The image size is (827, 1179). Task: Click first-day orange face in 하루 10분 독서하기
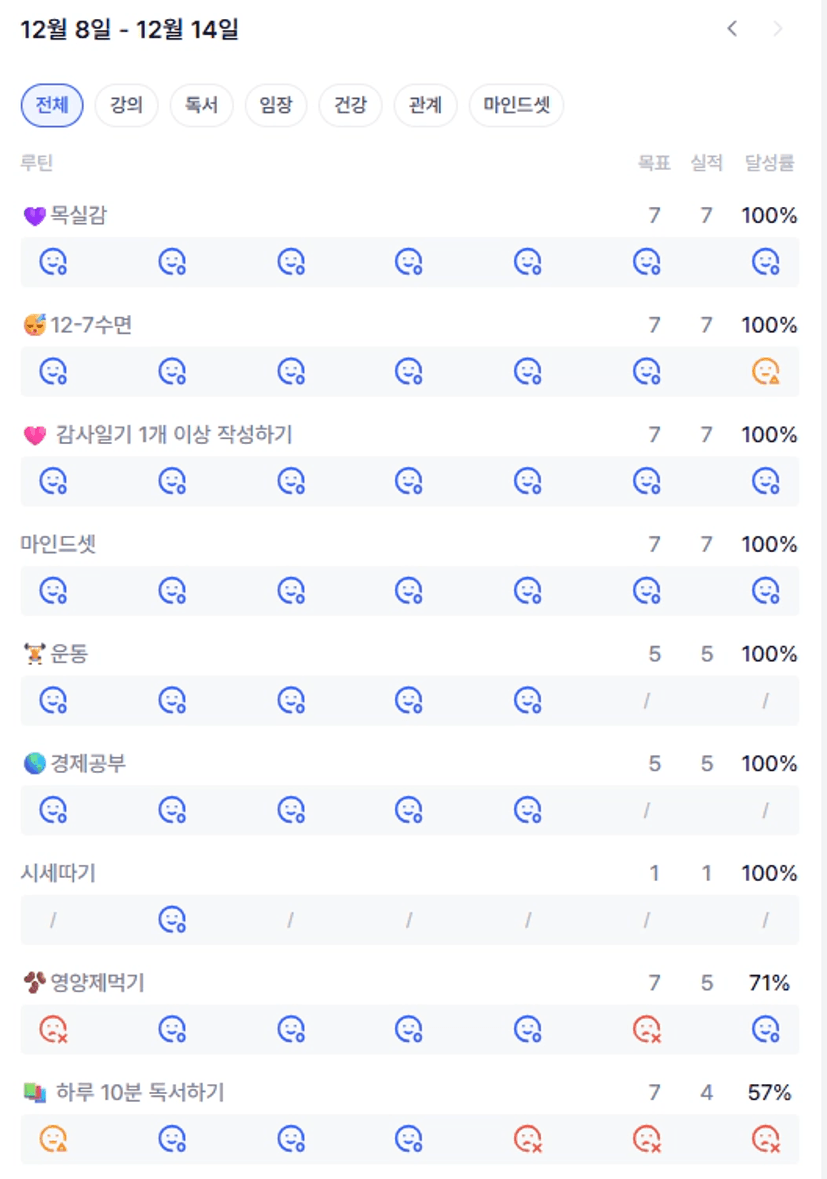[53, 1139]
